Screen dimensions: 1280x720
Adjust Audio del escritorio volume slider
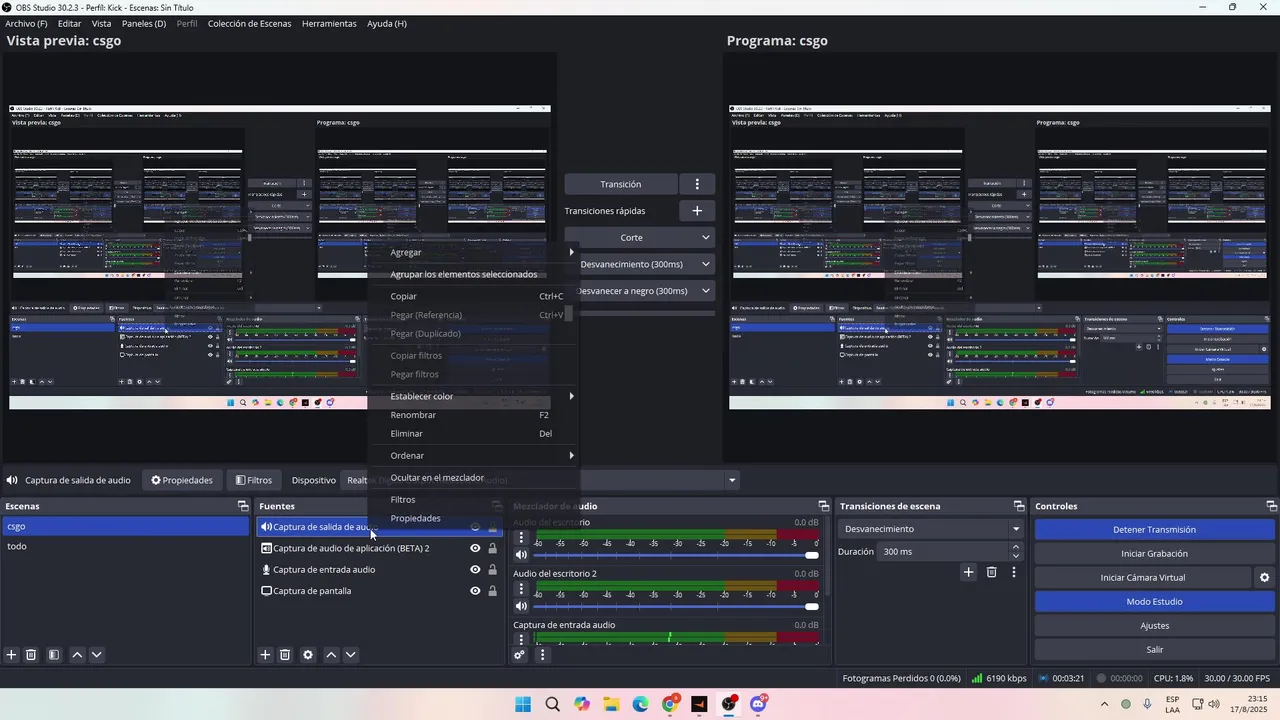pos(676,555)
